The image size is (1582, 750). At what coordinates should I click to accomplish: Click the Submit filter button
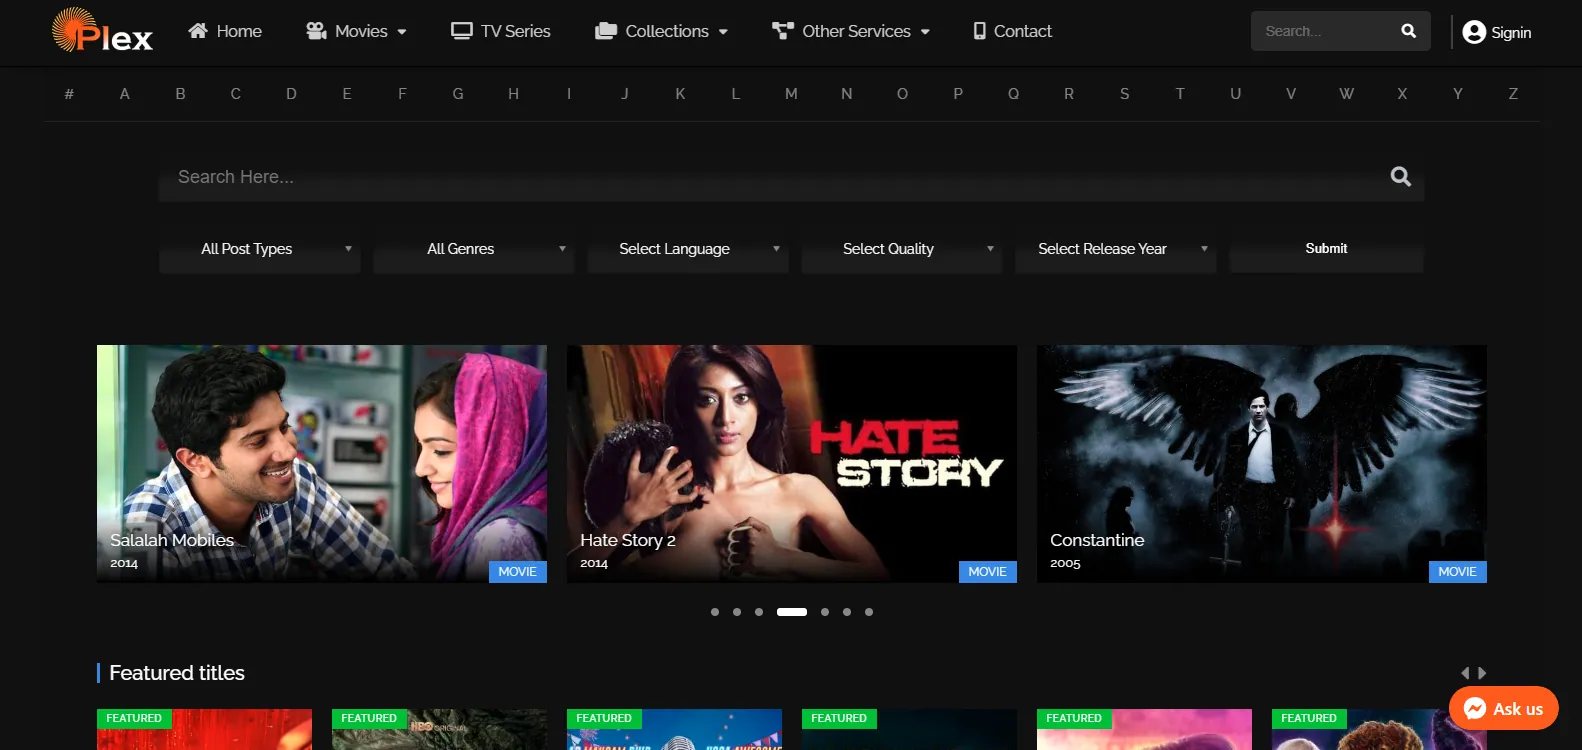[1326, 249]
